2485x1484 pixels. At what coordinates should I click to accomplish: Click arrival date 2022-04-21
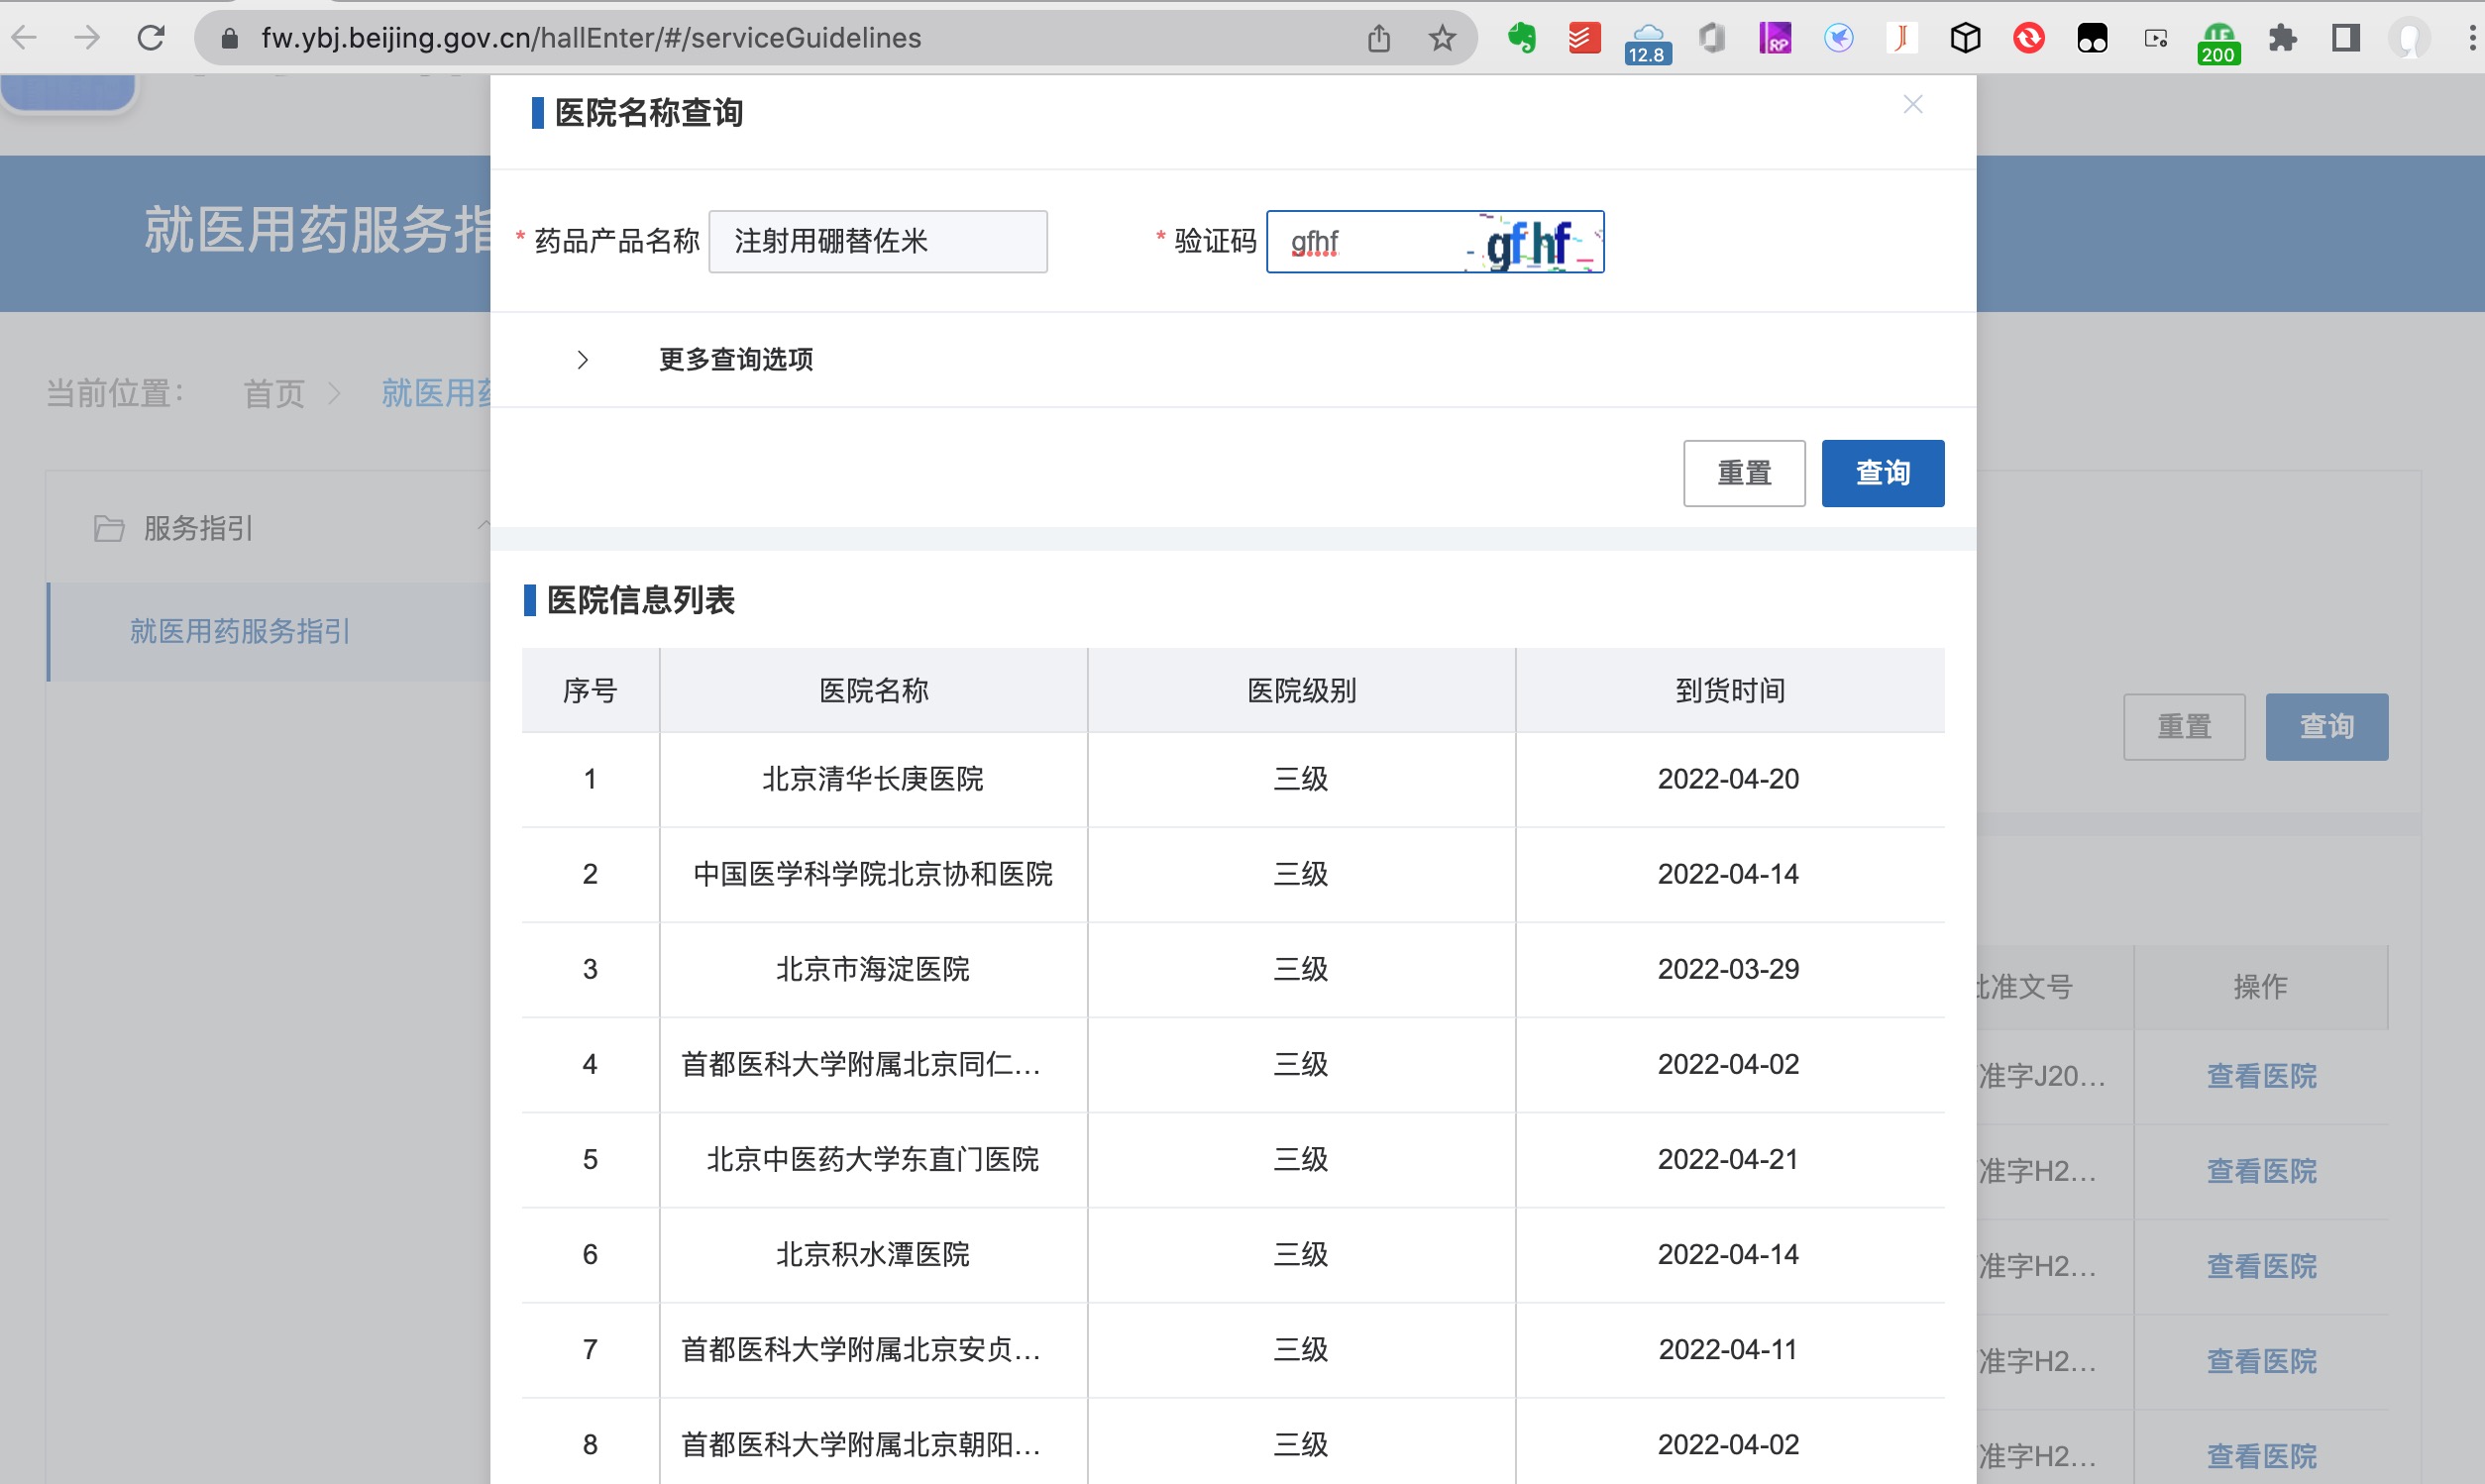click(x=1728, y=1159)
